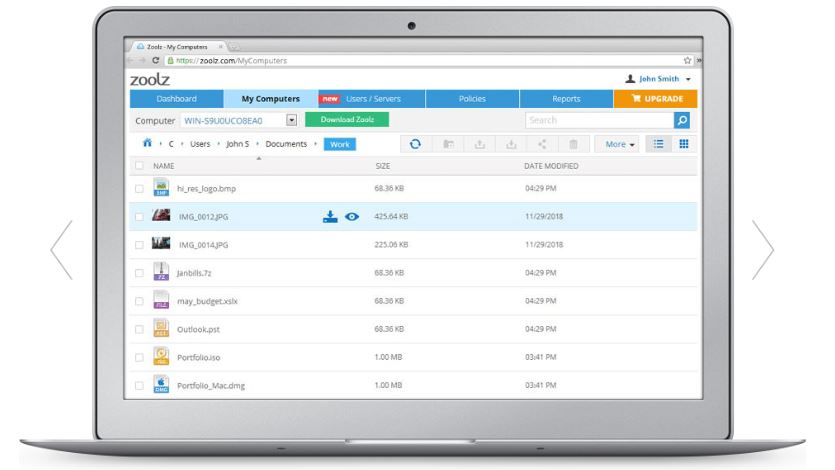This screenshot has width=835, height=470.
Task: Open the Reports tab
Action: [566, 98]
